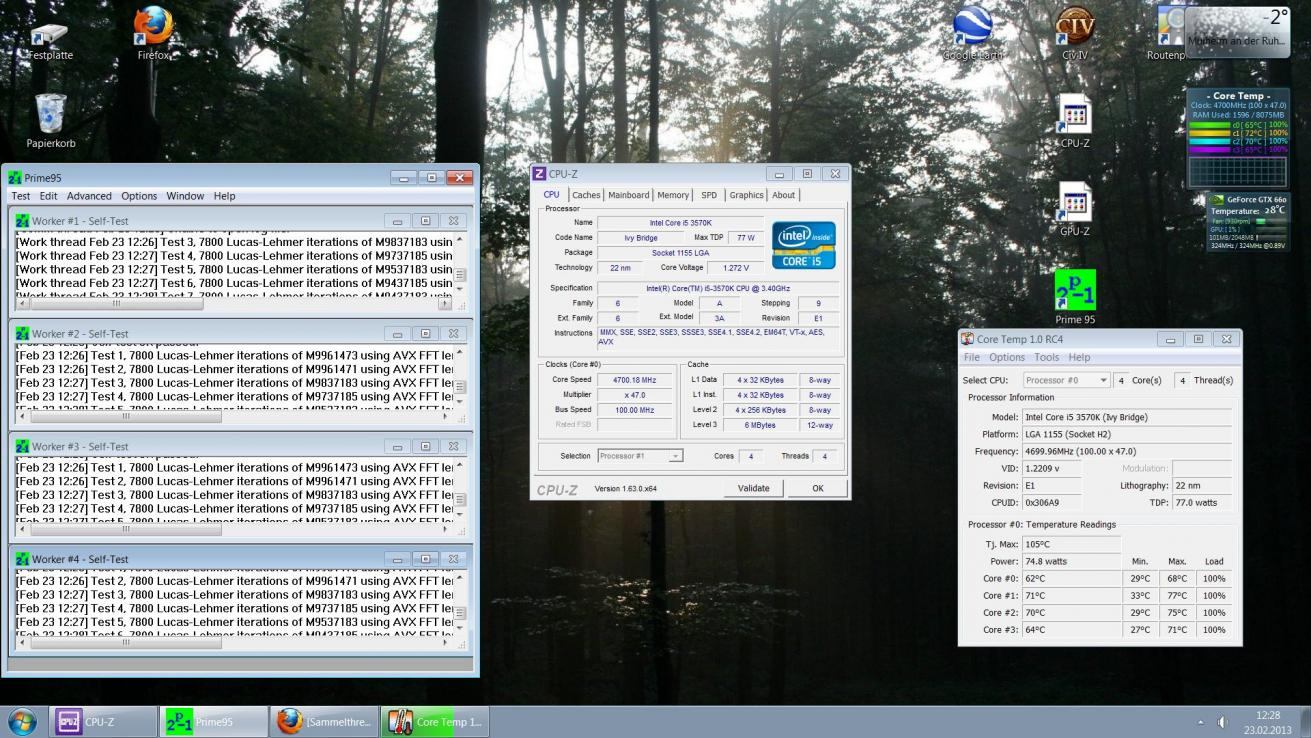Viewport: 1311px width, 738px height.
Task: Open the Festplatte desktop shortcut
Action: (50, 38)
